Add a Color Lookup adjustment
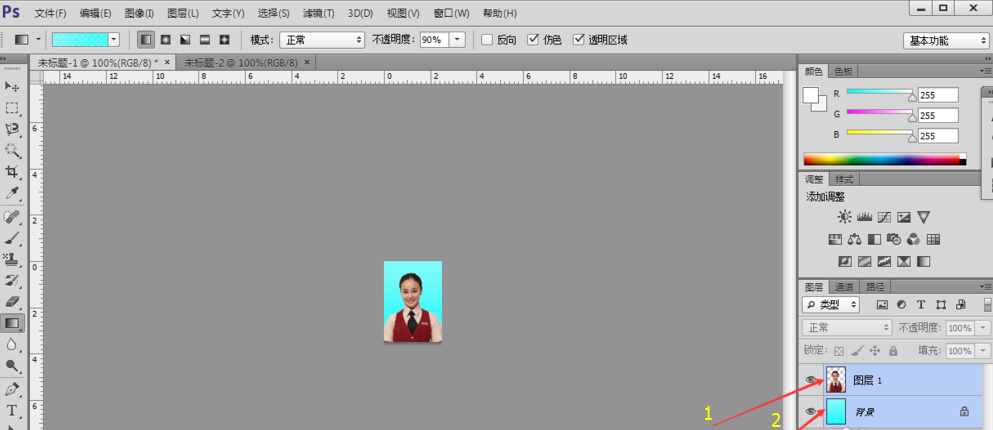 (x=933, y=239)
